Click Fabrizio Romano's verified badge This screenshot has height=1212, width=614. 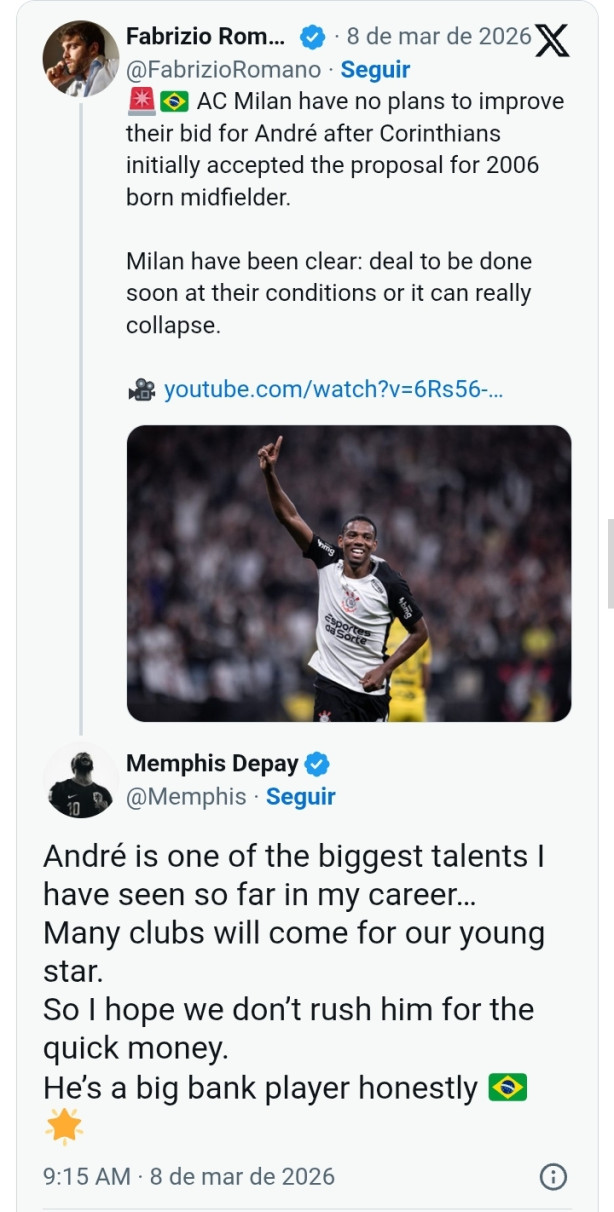(312, 37)
